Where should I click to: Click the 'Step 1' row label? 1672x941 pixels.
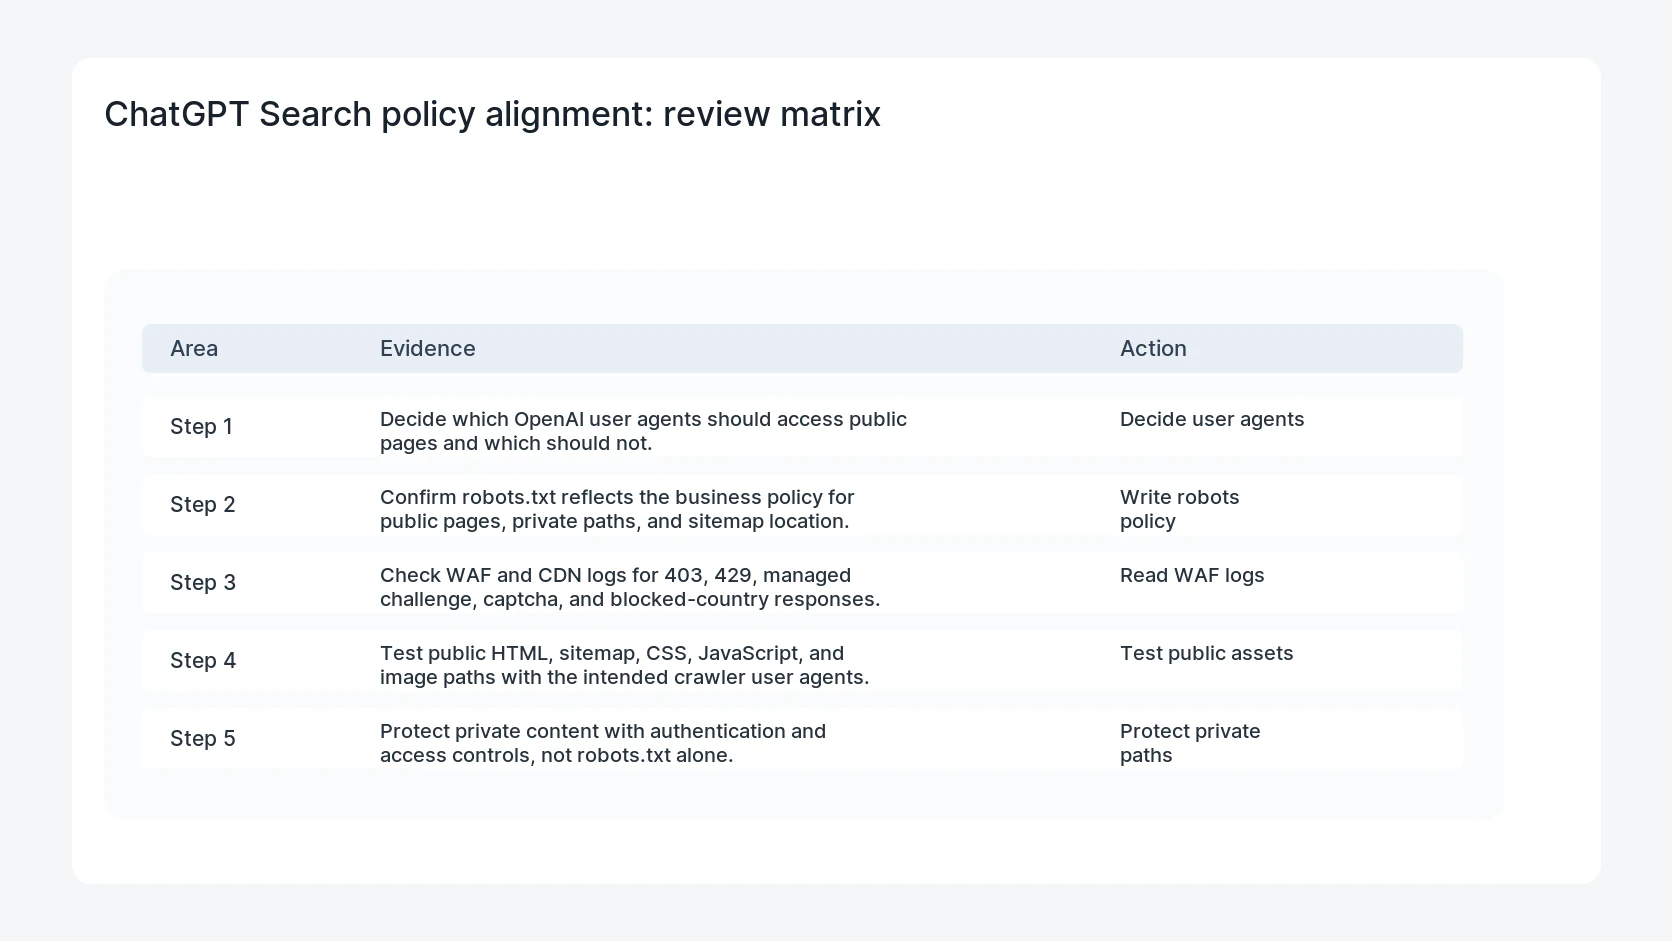tap(201, 426)
